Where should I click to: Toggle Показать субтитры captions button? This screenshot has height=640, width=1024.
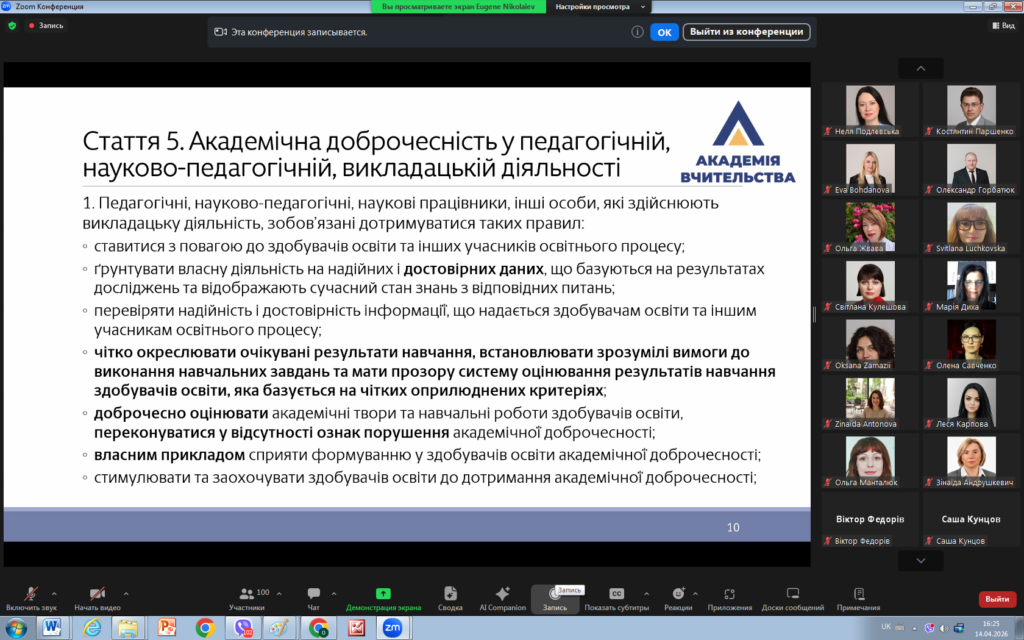coord(616,594)
